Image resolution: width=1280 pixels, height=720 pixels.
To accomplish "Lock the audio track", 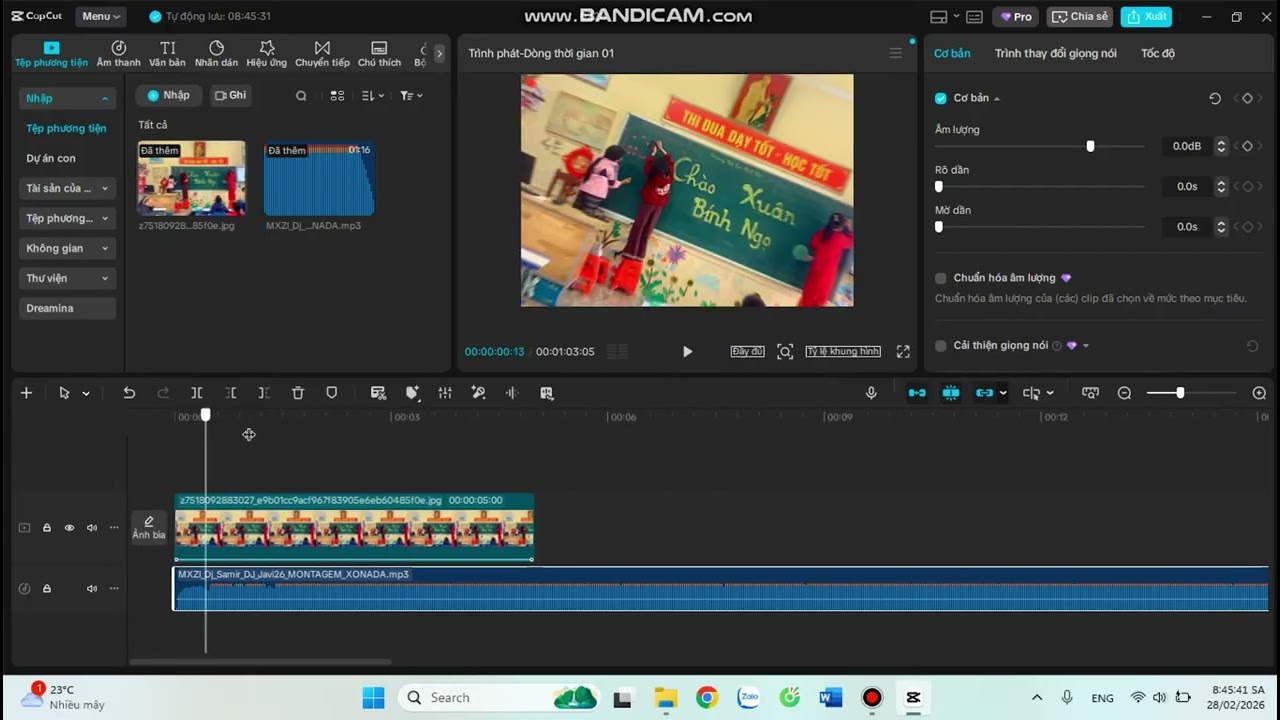I will 46,589.
